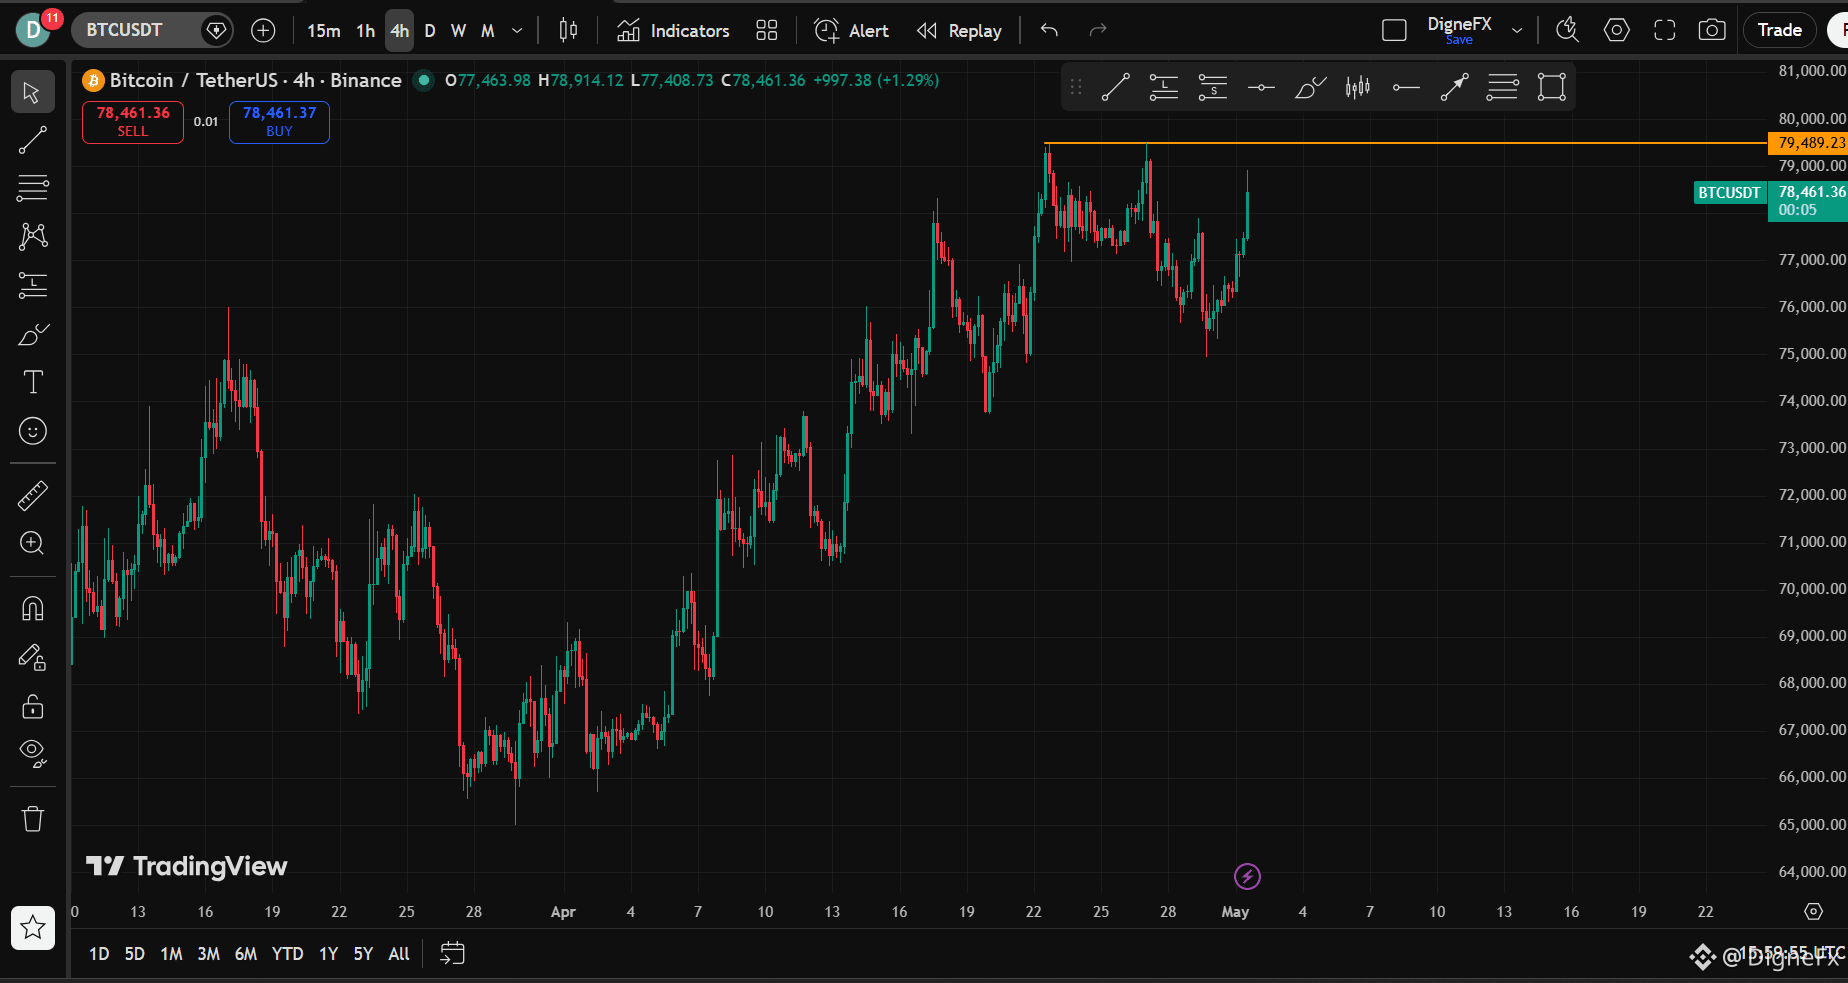Pick the arrow tool in floating toolbar
This screenshot has height=983, width=1848.
(x=1455, y=88)
